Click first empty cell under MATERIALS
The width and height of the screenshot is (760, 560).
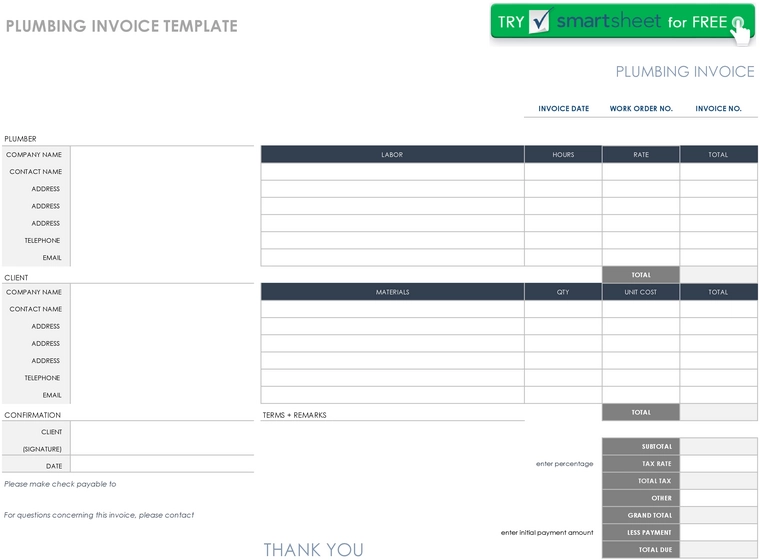[392, 309]
